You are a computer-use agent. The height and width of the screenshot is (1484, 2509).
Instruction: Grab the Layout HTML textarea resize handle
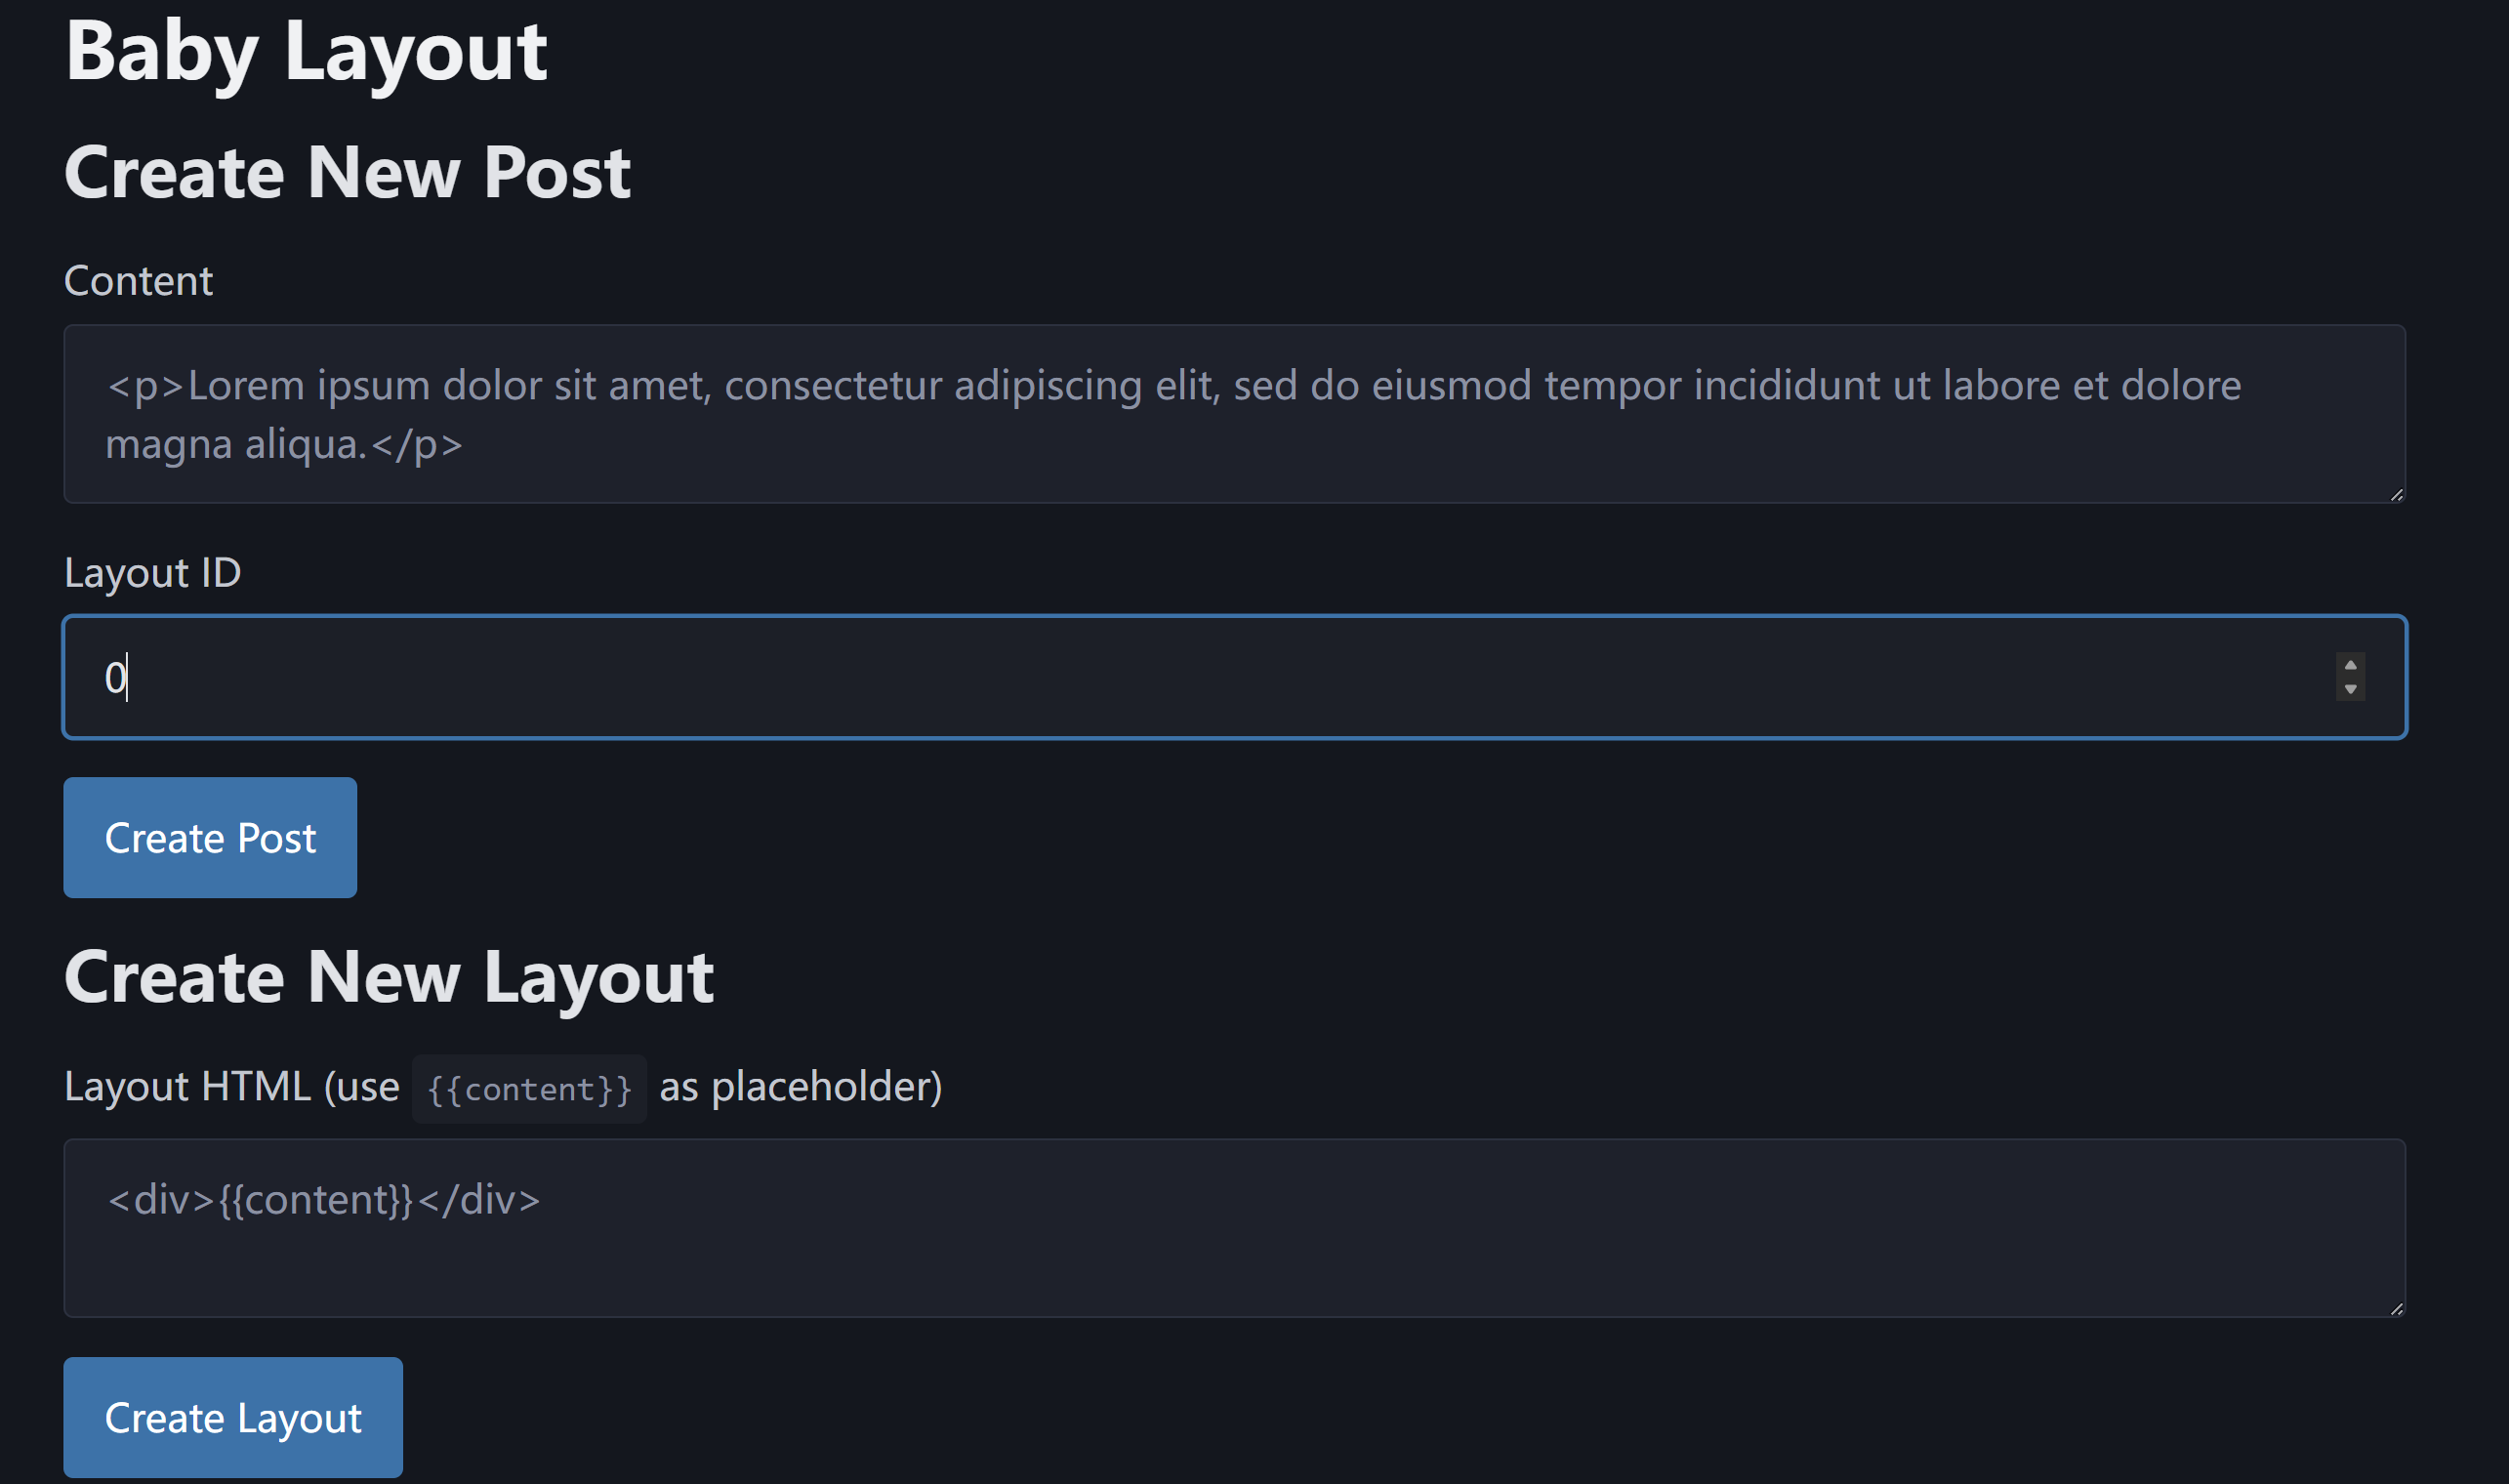(2396, 1308)
